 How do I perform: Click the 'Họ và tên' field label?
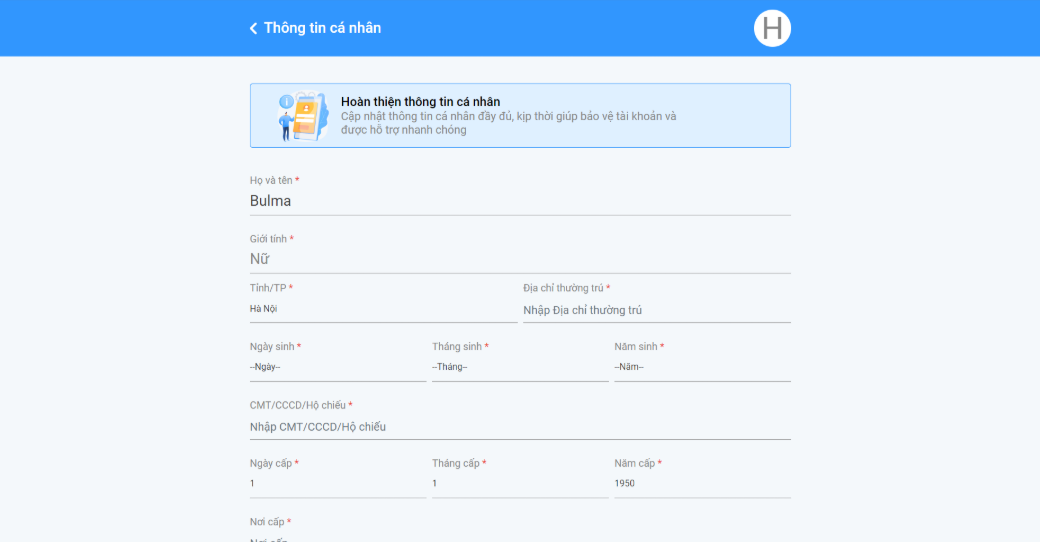pos(273,180)
